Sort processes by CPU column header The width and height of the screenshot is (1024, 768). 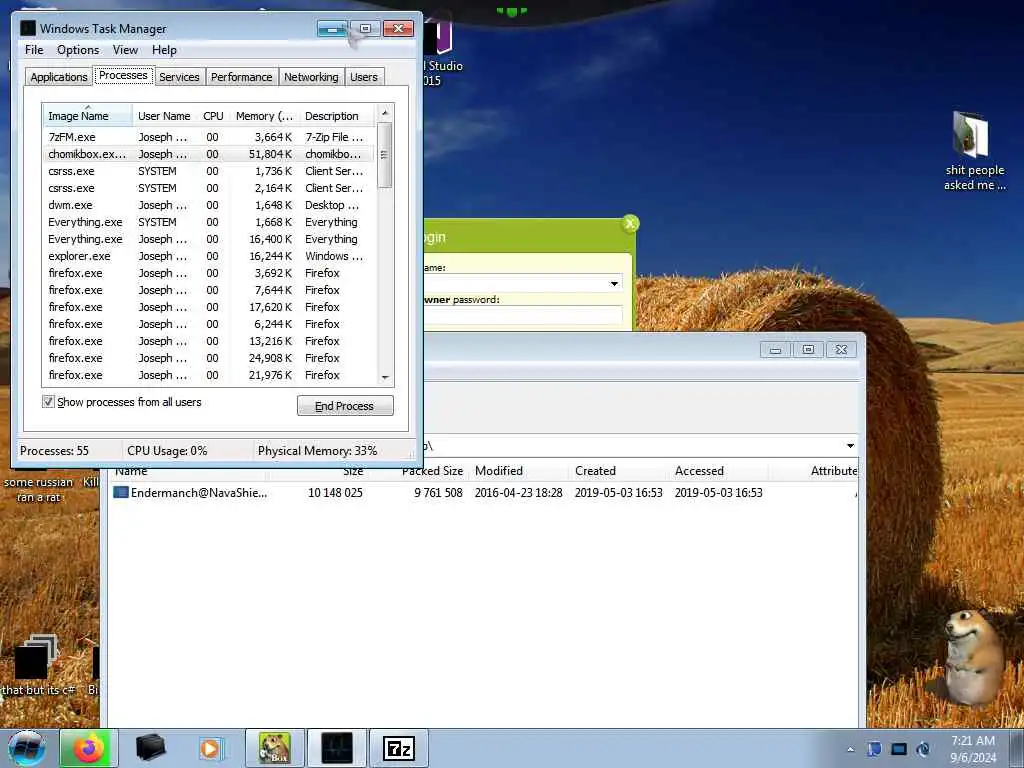213,116
